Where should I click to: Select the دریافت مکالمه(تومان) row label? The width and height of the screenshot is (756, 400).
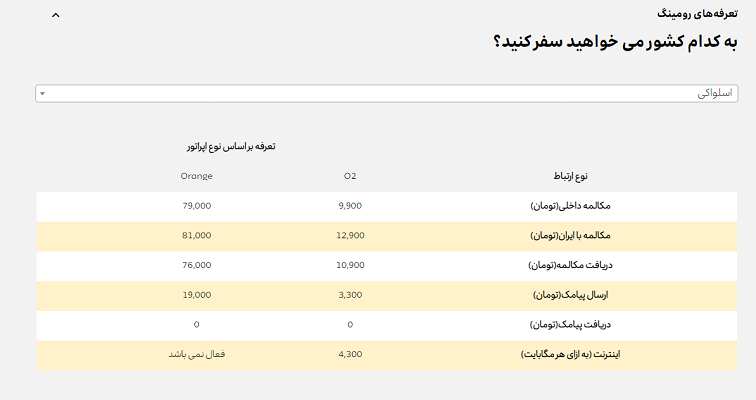coord(570,265)
